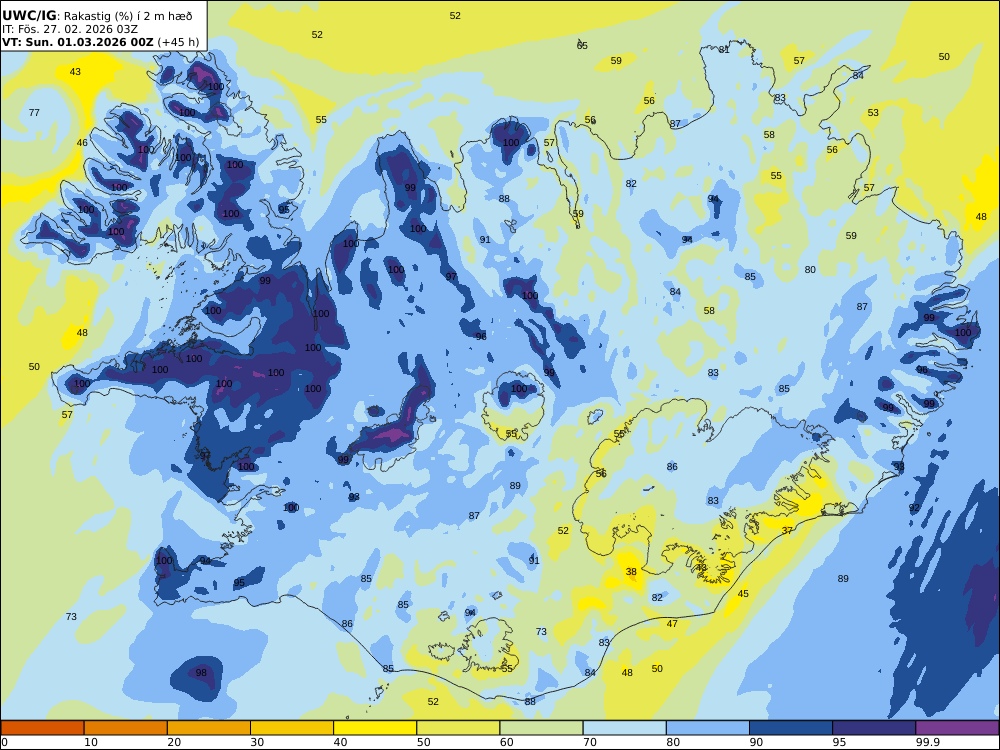Screen dimensions: 1000x750
Task: Select the 'IT: Fös. 27. 02. 2026 03Z' line
Action: coord(70,29)
